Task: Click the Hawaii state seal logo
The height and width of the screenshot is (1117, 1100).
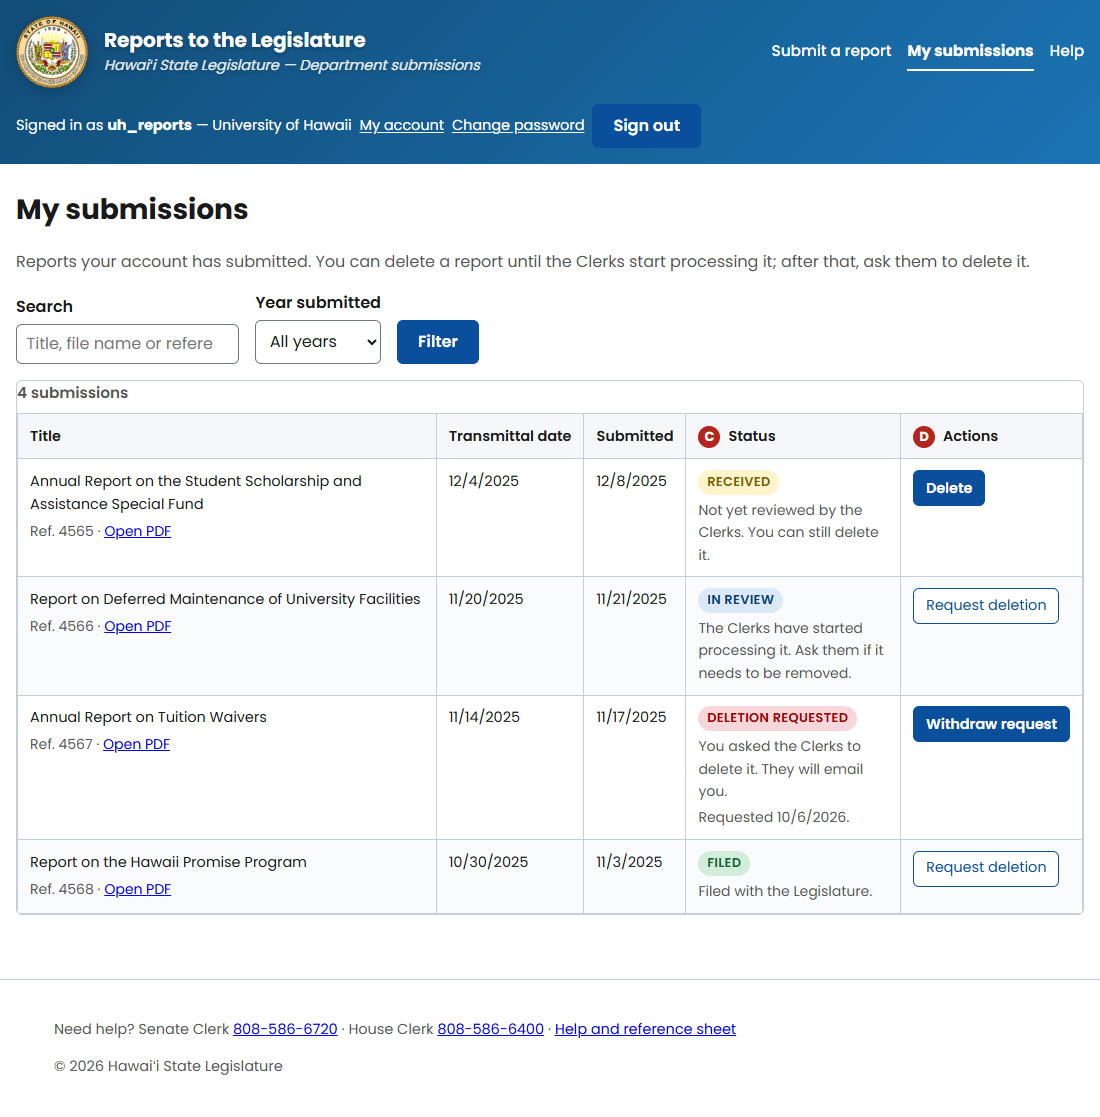Action: [x=52, y=52]
